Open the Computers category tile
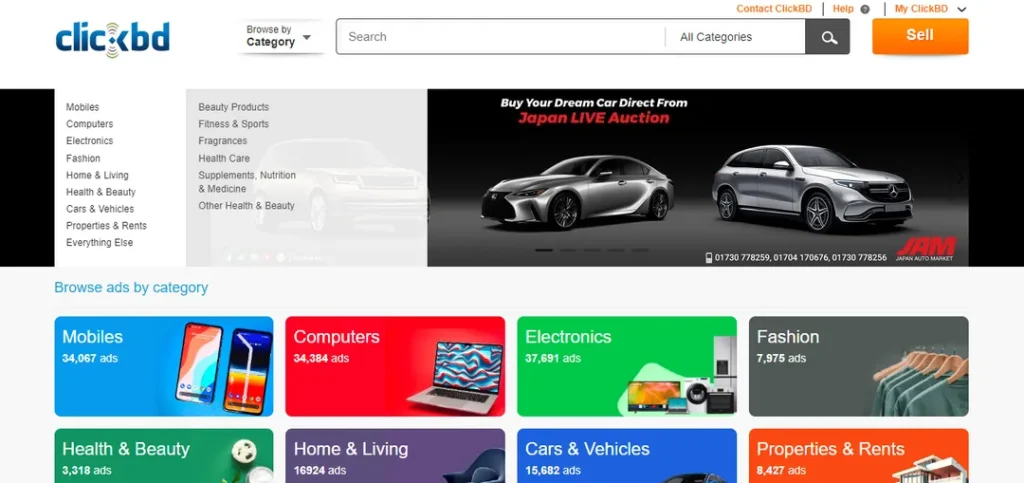Screen dimensions: 1024x483 point(395,366)
